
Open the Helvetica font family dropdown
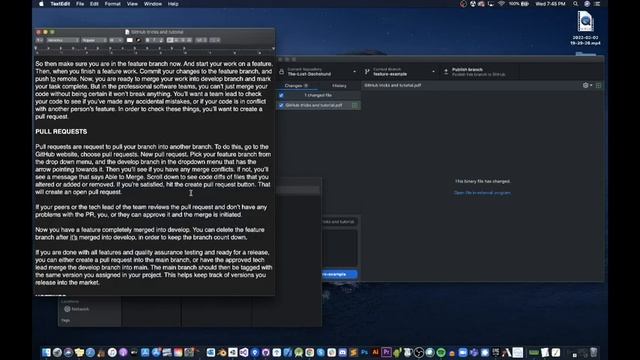point(63,40)
